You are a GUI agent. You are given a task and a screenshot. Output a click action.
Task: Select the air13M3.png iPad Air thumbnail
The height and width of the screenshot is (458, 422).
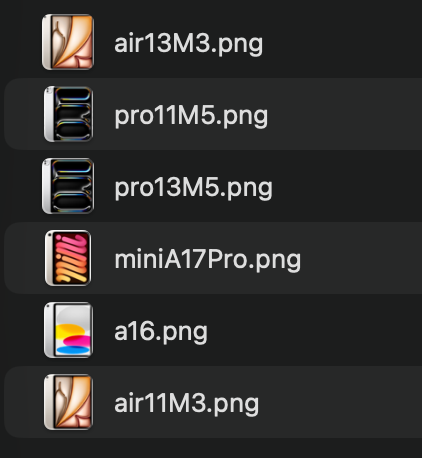68,42
